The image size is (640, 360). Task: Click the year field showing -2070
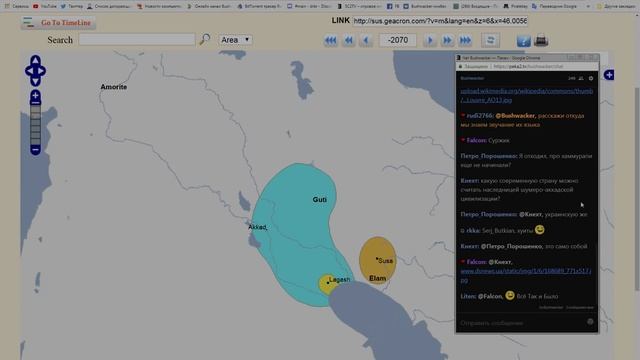click(x=398, y=40)
